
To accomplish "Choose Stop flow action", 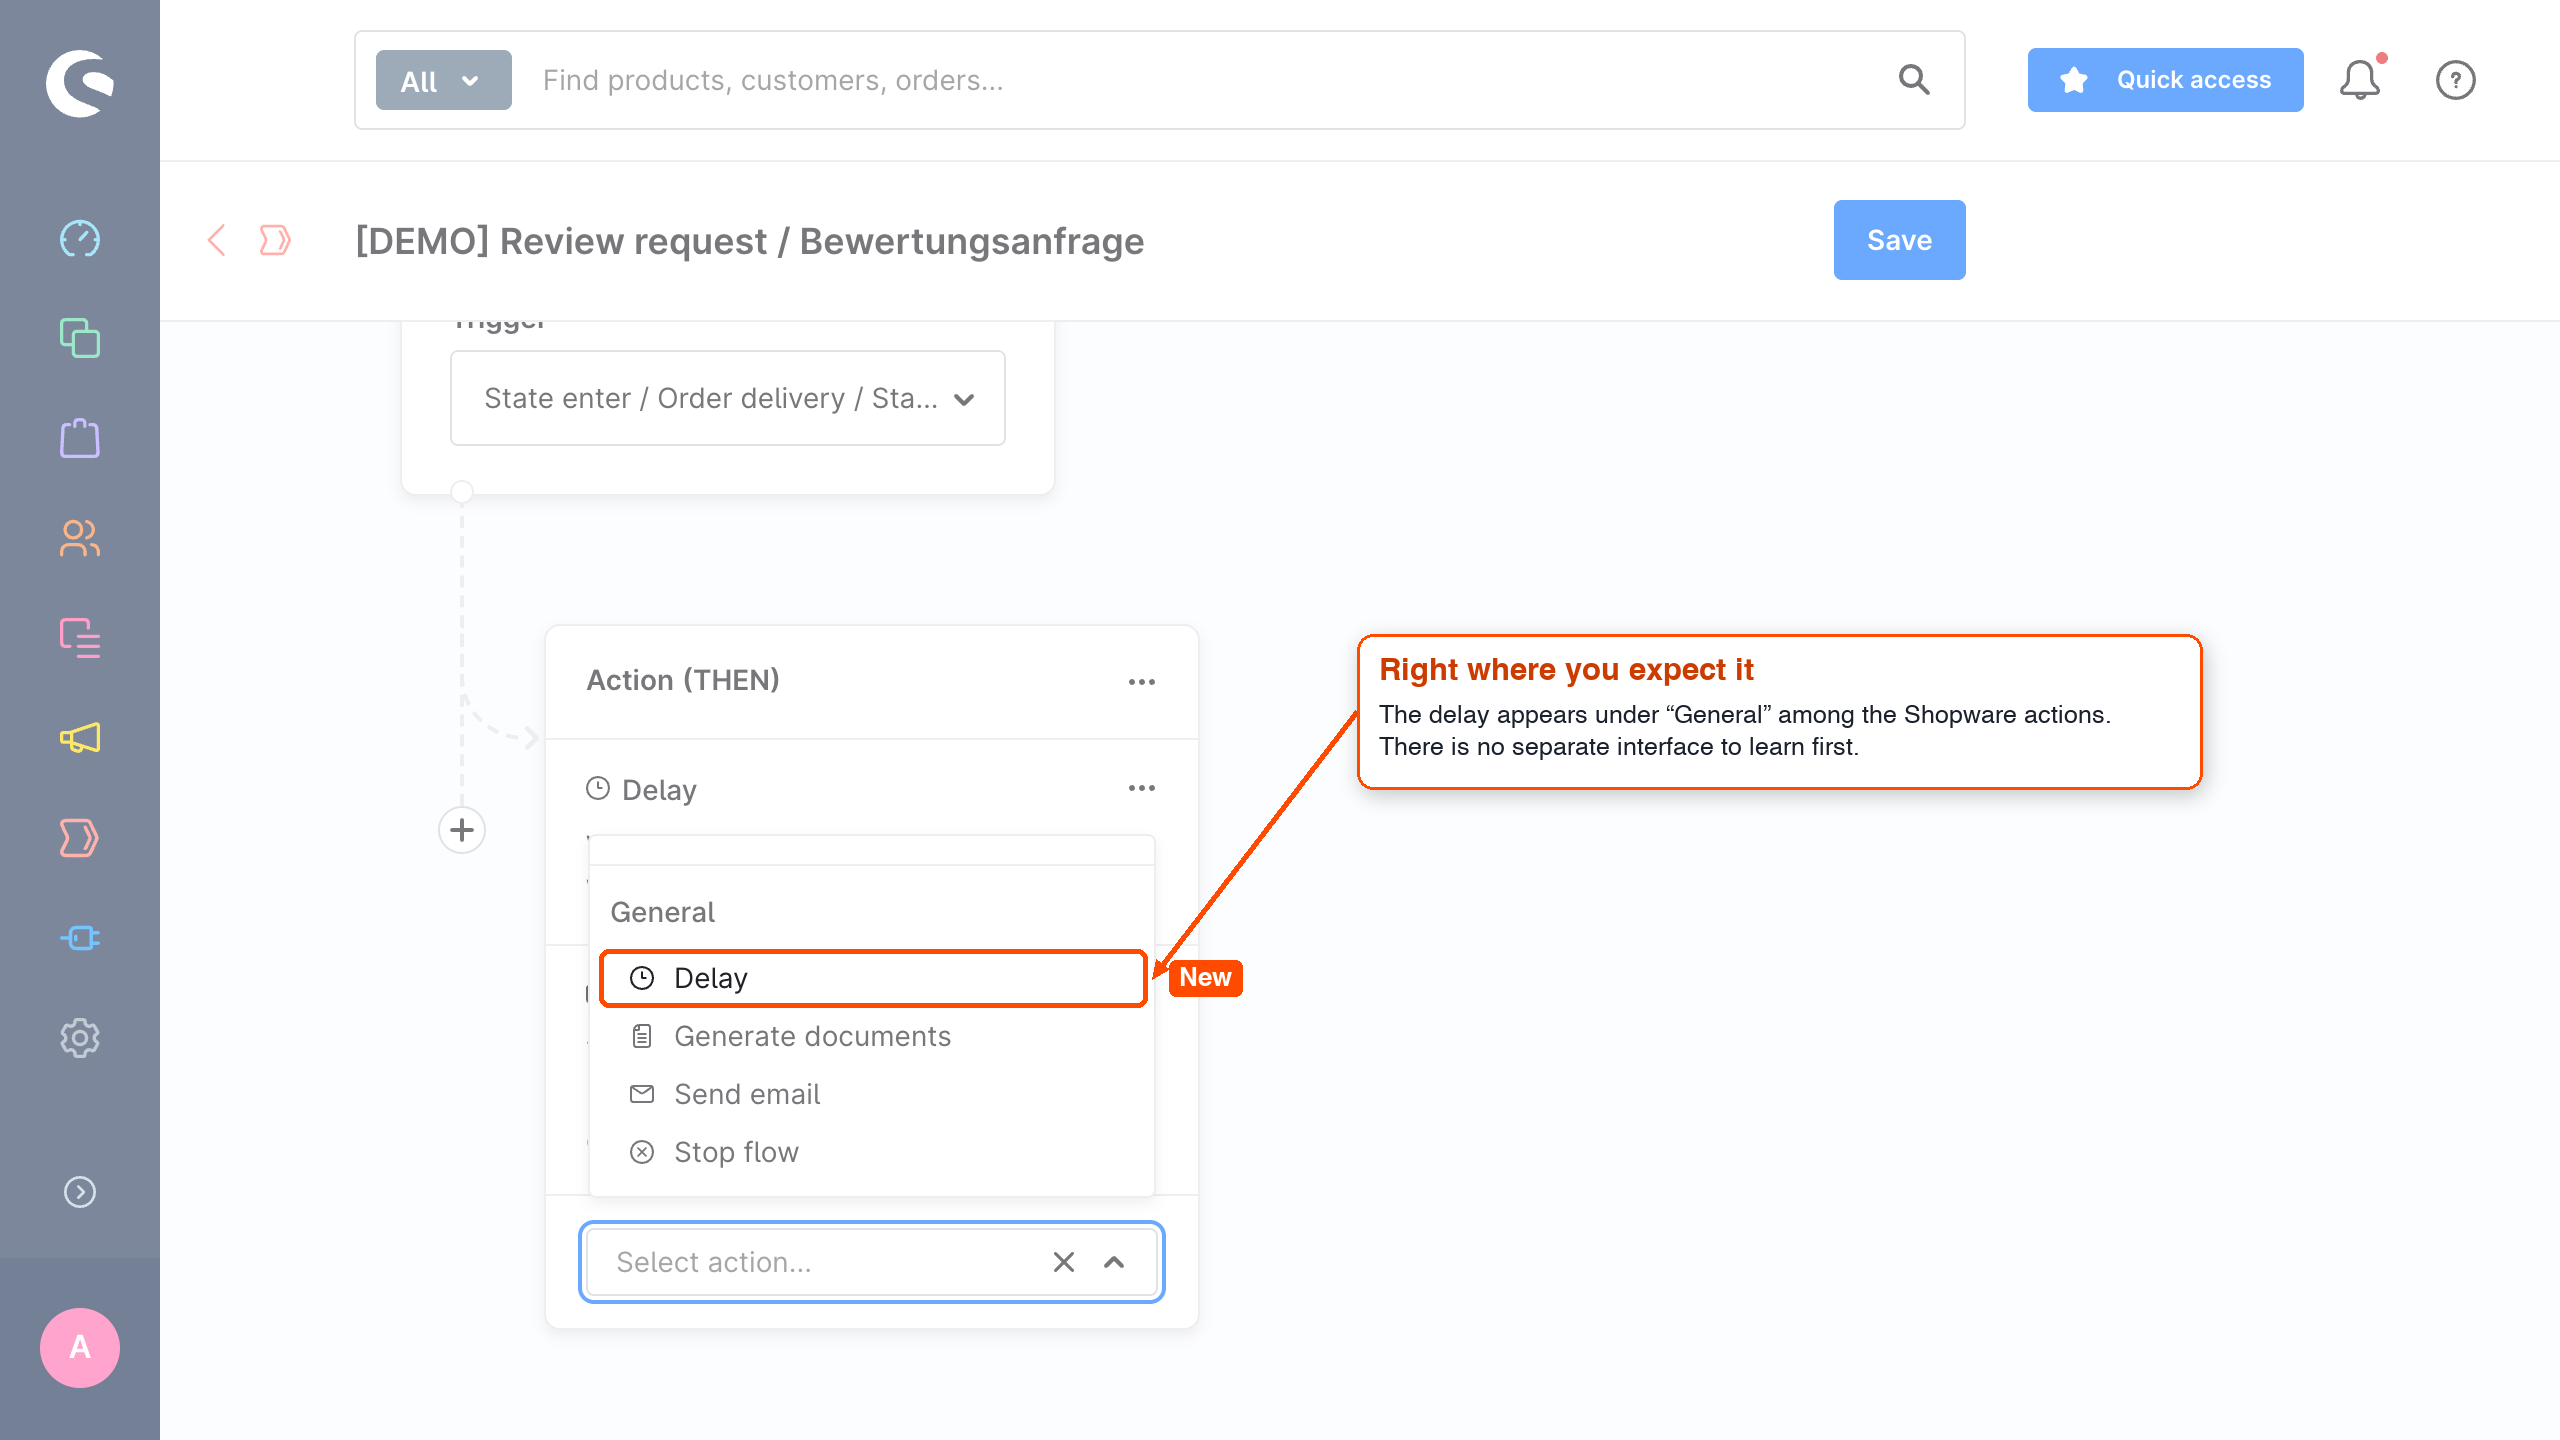I will coord(873,1152).
